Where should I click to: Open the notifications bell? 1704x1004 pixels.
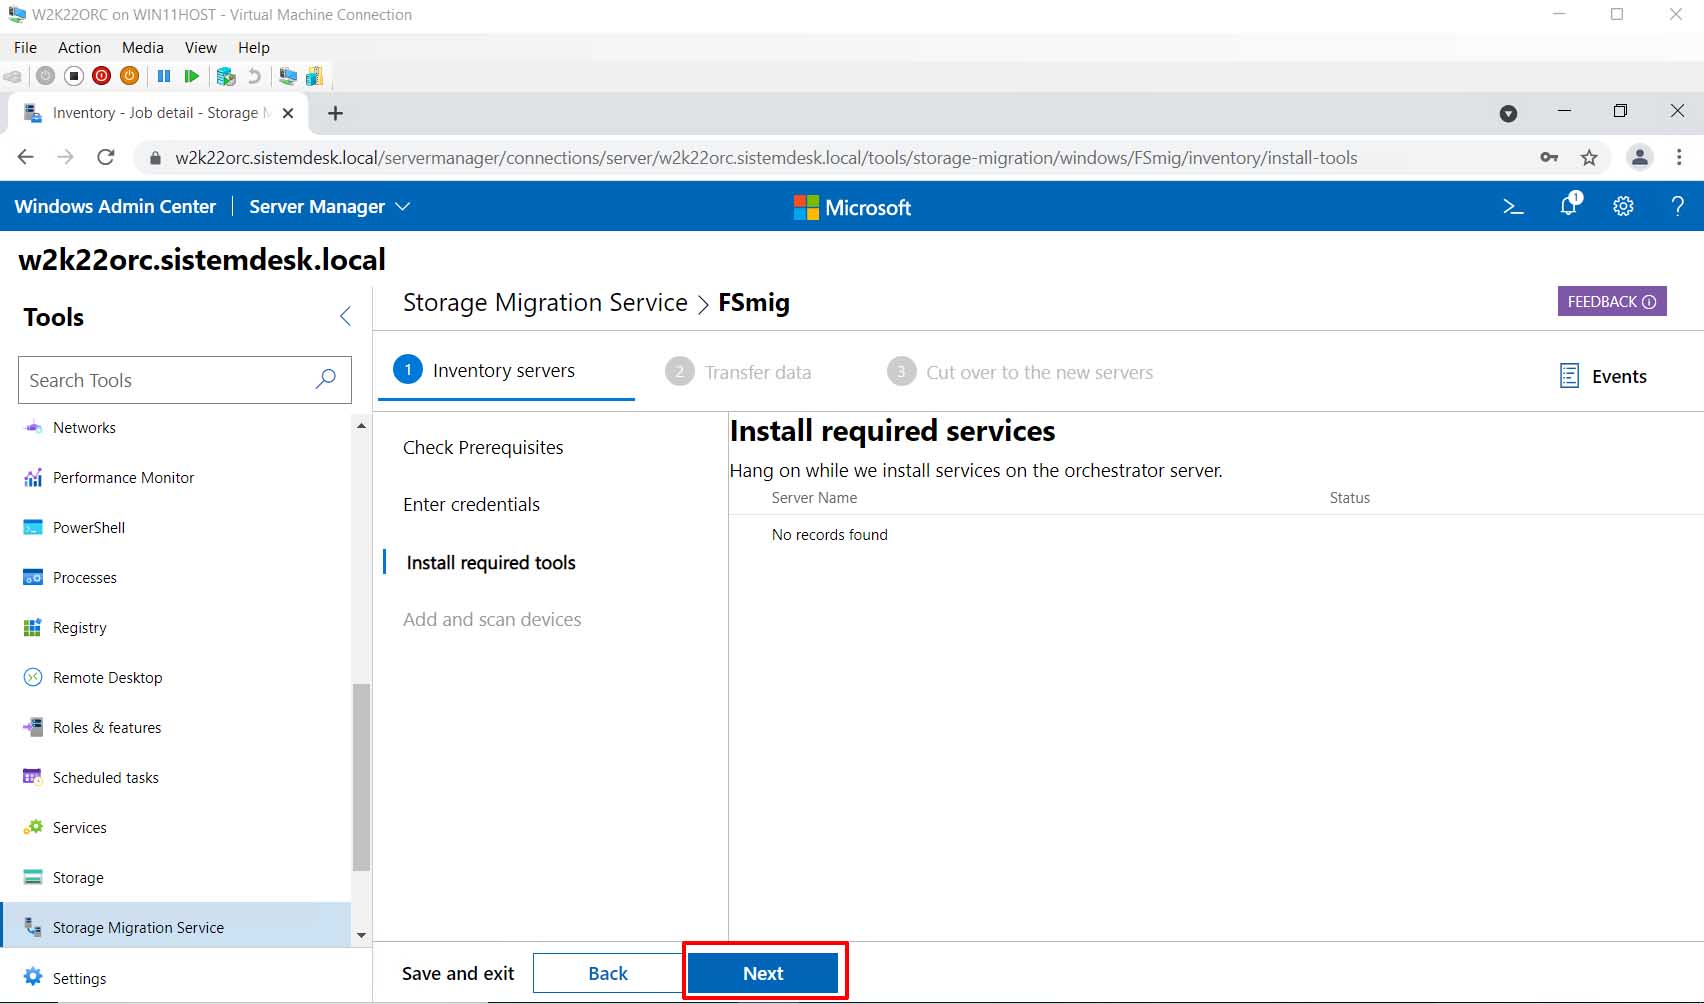1569,205
